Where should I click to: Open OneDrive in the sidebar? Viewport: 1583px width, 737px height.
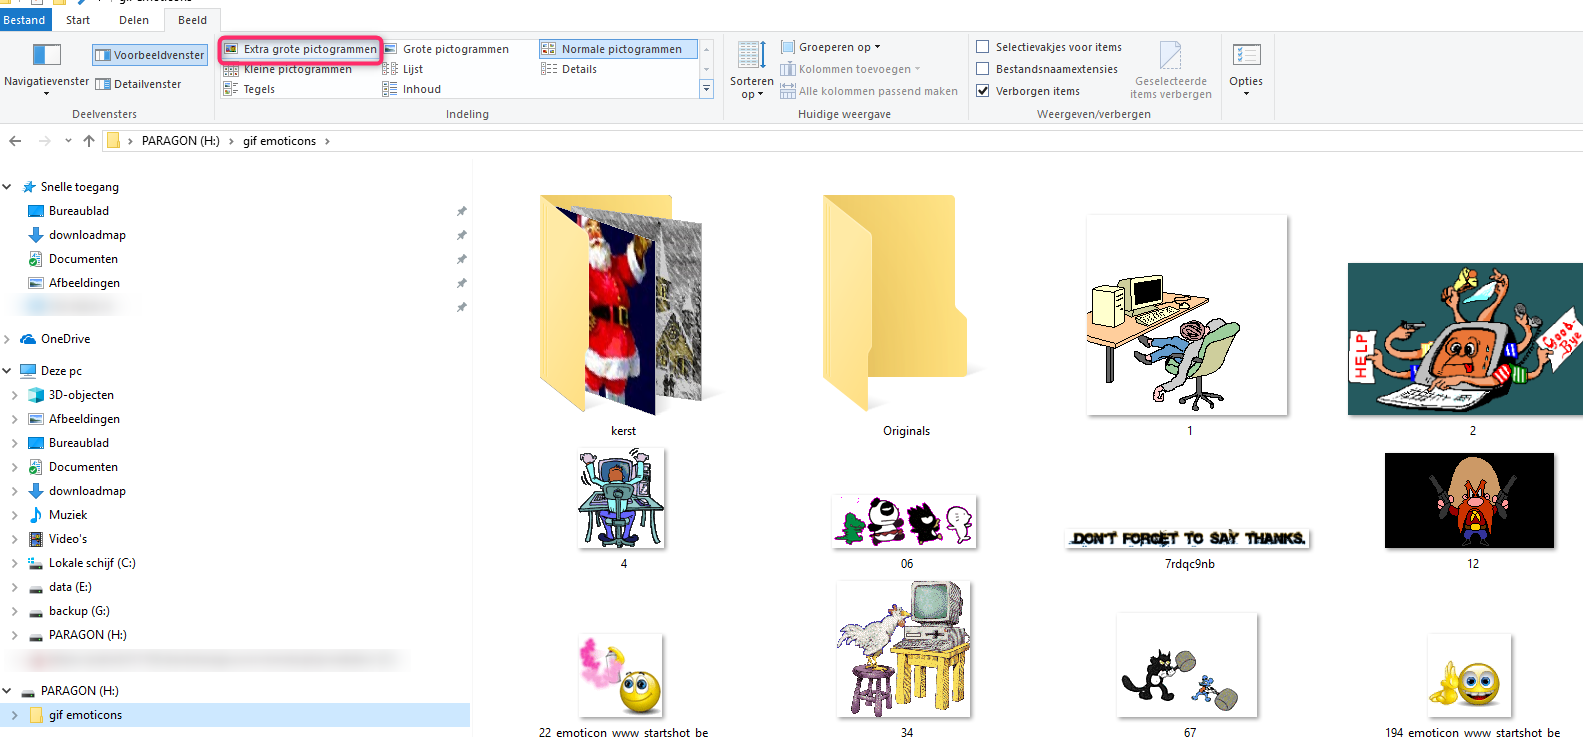[65, 339]
